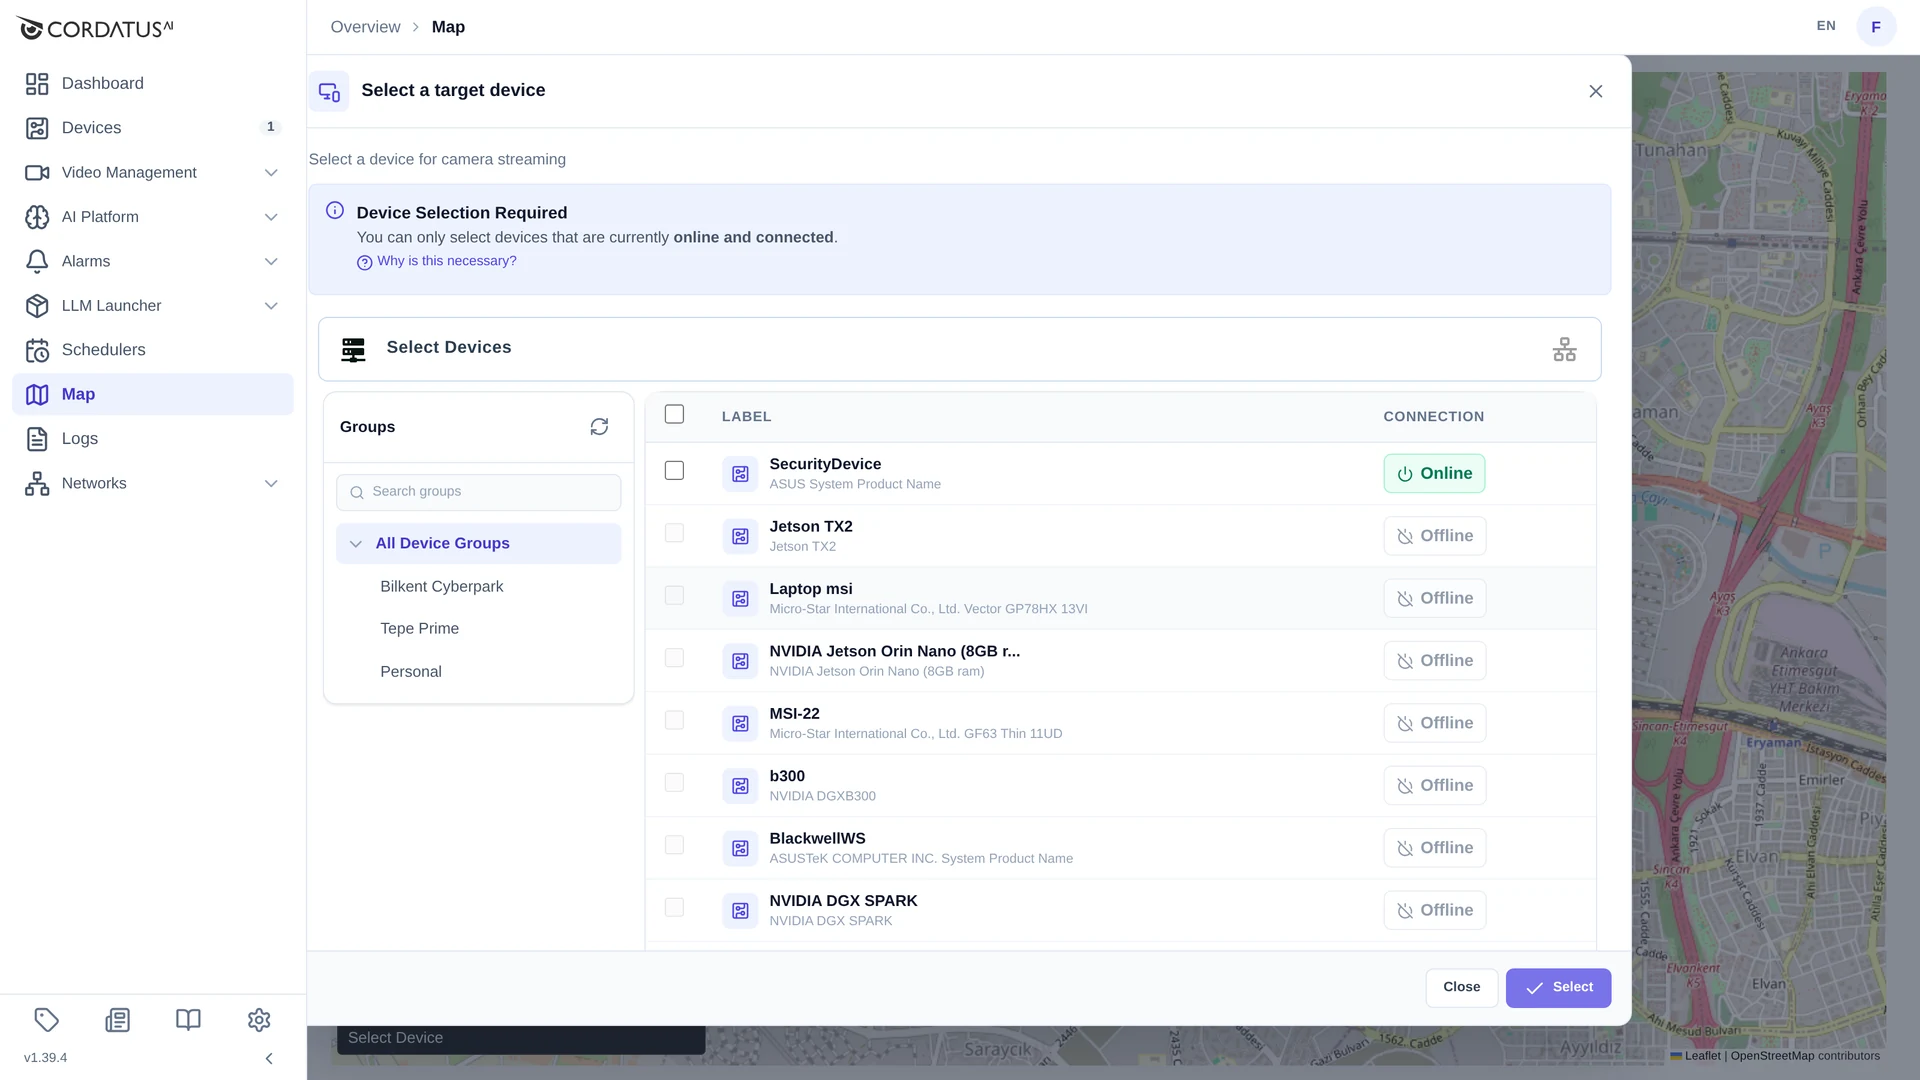Click SecurityDevice's Online status badge

(x=1434, y=474)
